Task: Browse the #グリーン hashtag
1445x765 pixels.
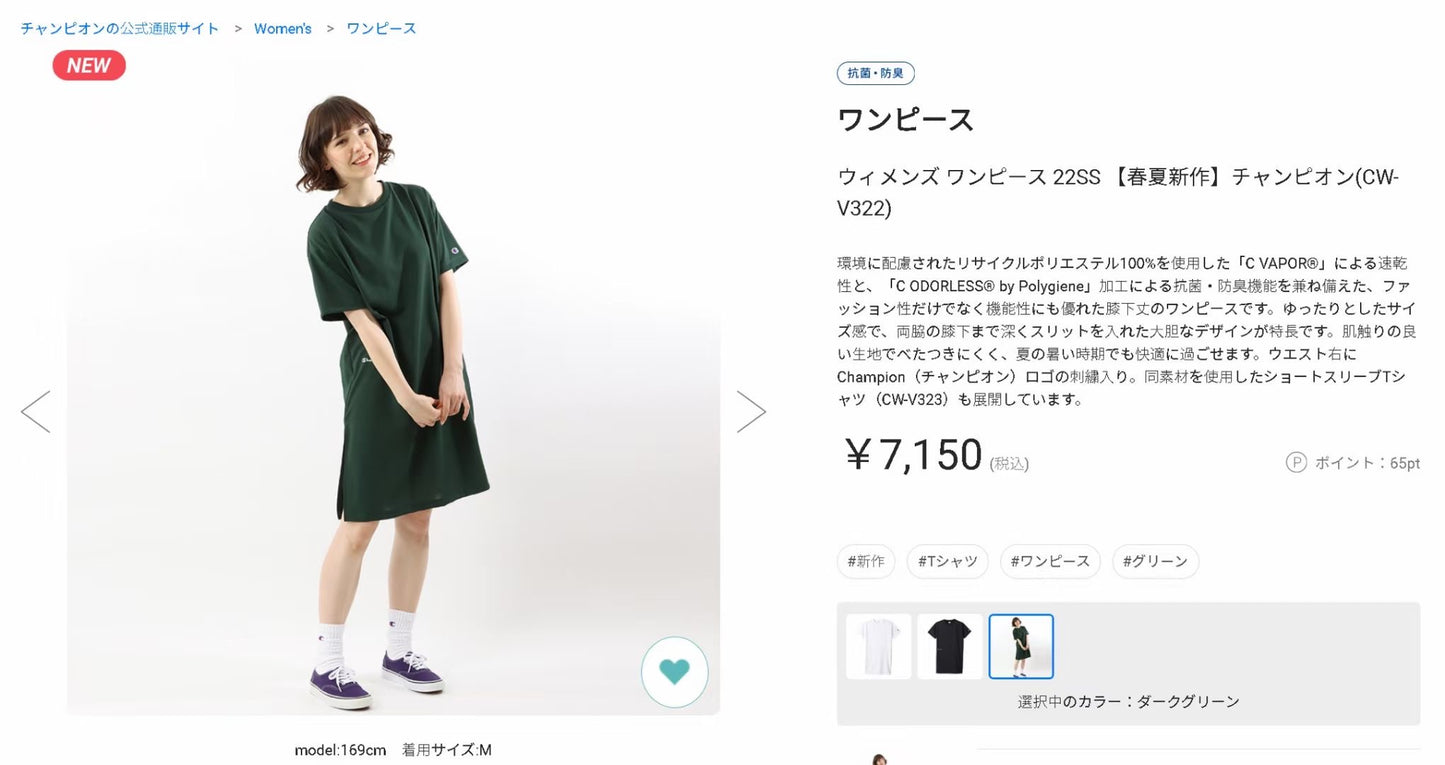Action: click(x=1155, y=561)
